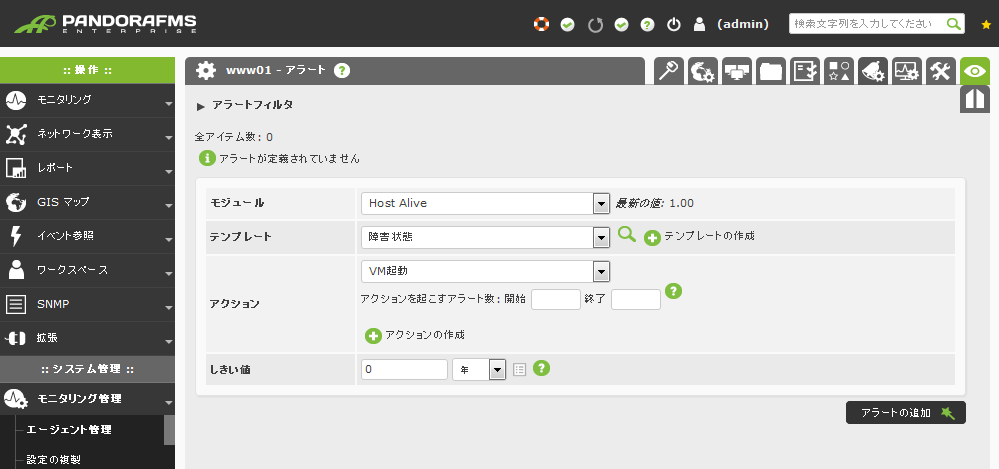999x469 pixels.
Task: Click the テンプレートの作成 link
Action: pyautogui.click(x=709, y=236)
